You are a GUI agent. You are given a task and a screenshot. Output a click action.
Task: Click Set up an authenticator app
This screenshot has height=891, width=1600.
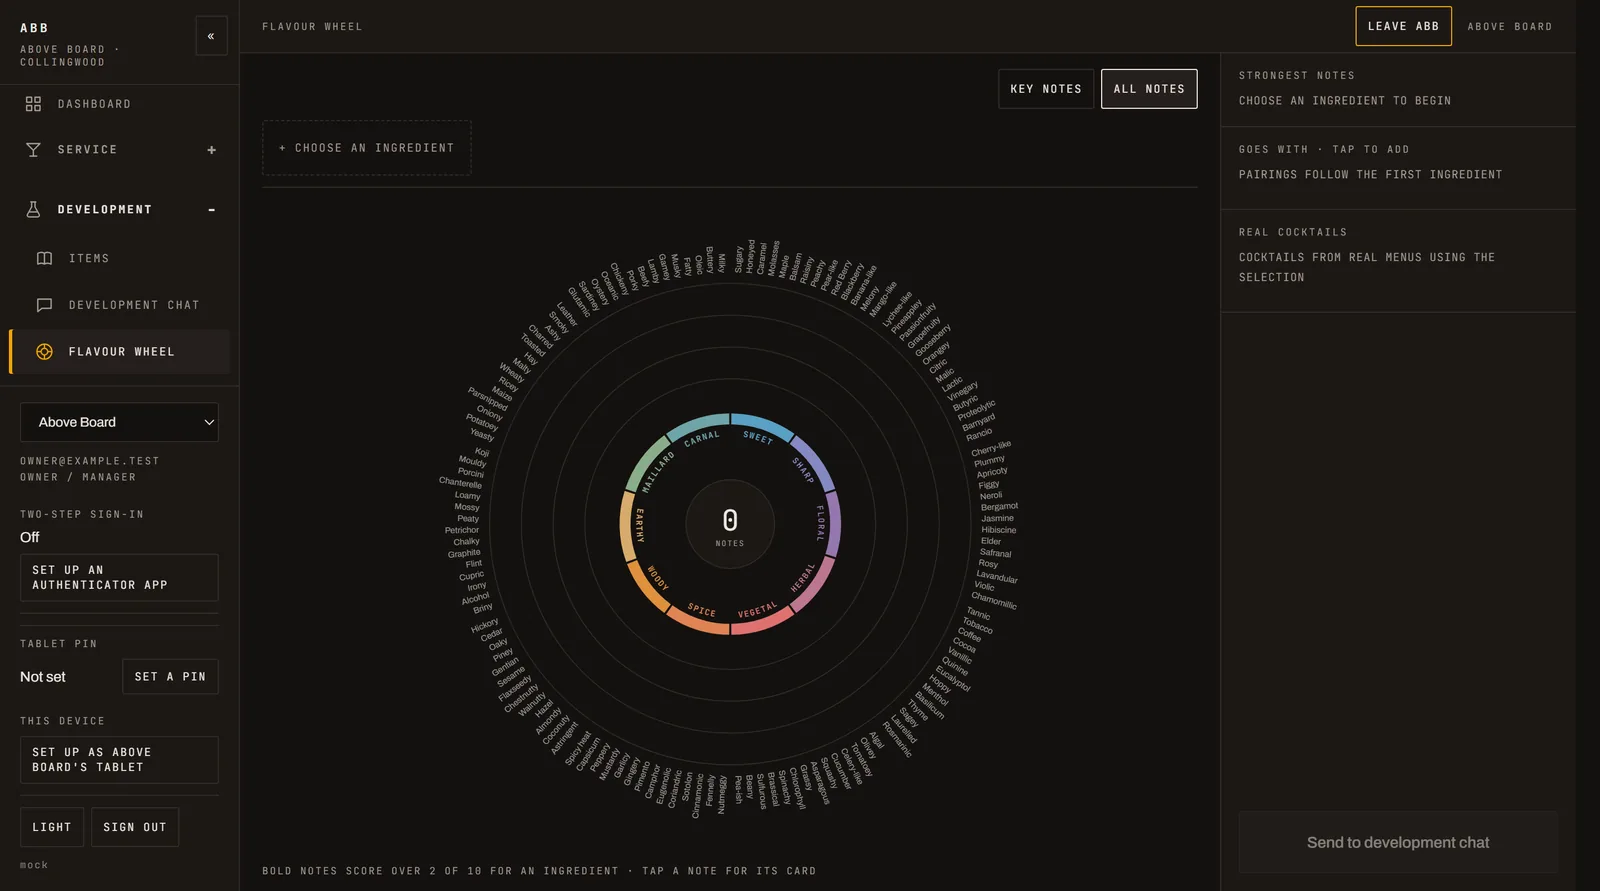(x=119, y=578)
